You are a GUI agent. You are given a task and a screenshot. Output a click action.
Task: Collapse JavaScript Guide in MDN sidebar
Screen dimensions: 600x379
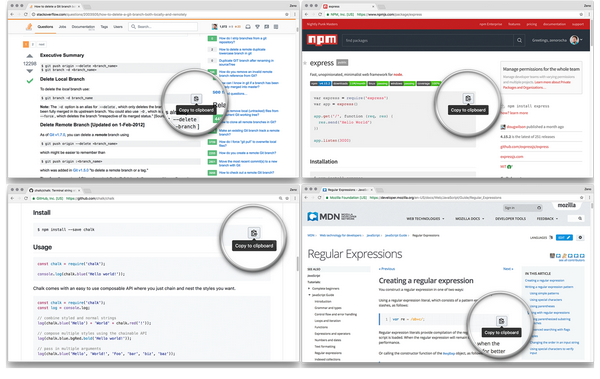309,295
